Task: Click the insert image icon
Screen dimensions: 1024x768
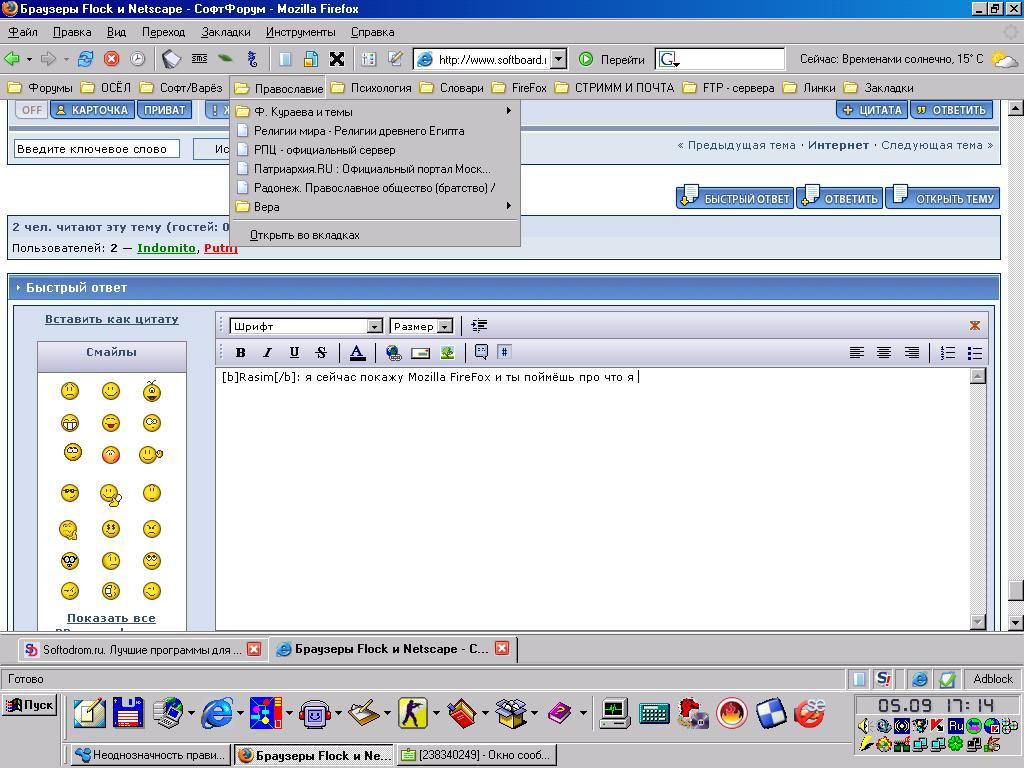Action: [447, 353]
